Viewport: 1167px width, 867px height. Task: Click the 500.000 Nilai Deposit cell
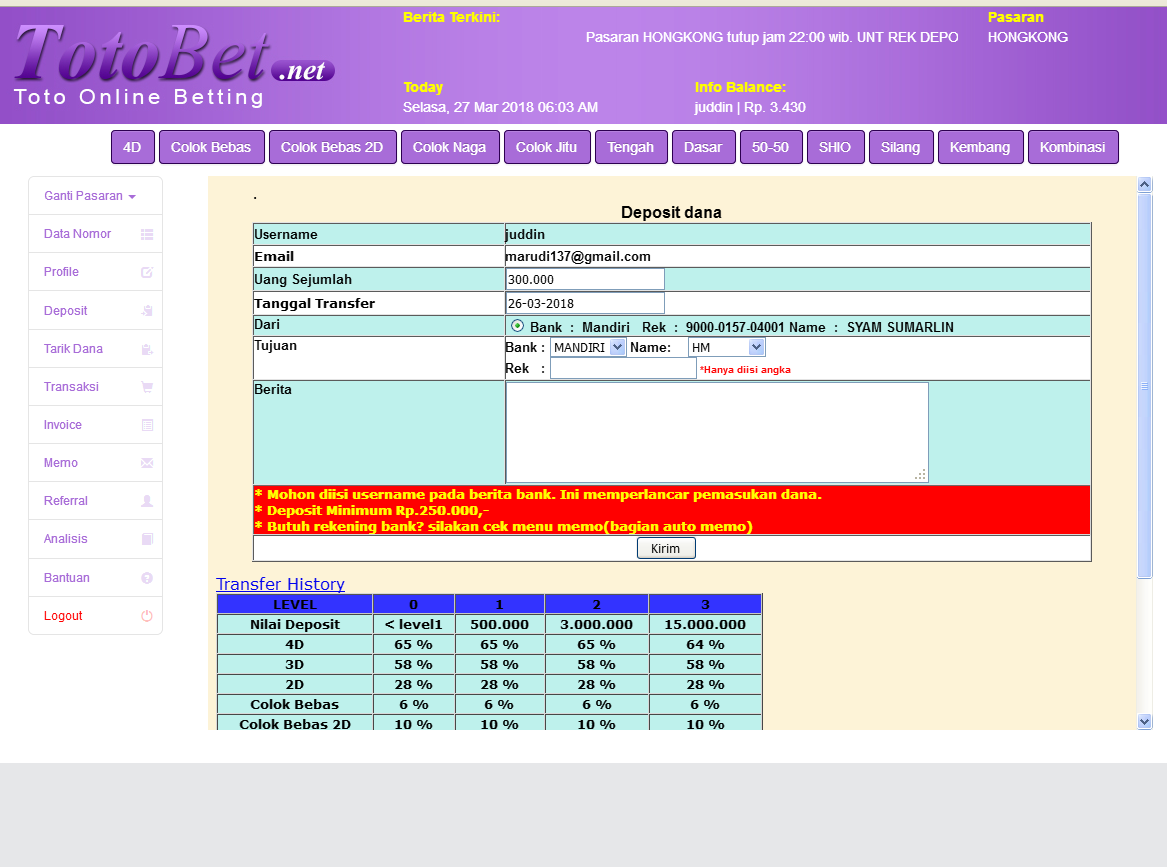[x=499, y=624]
